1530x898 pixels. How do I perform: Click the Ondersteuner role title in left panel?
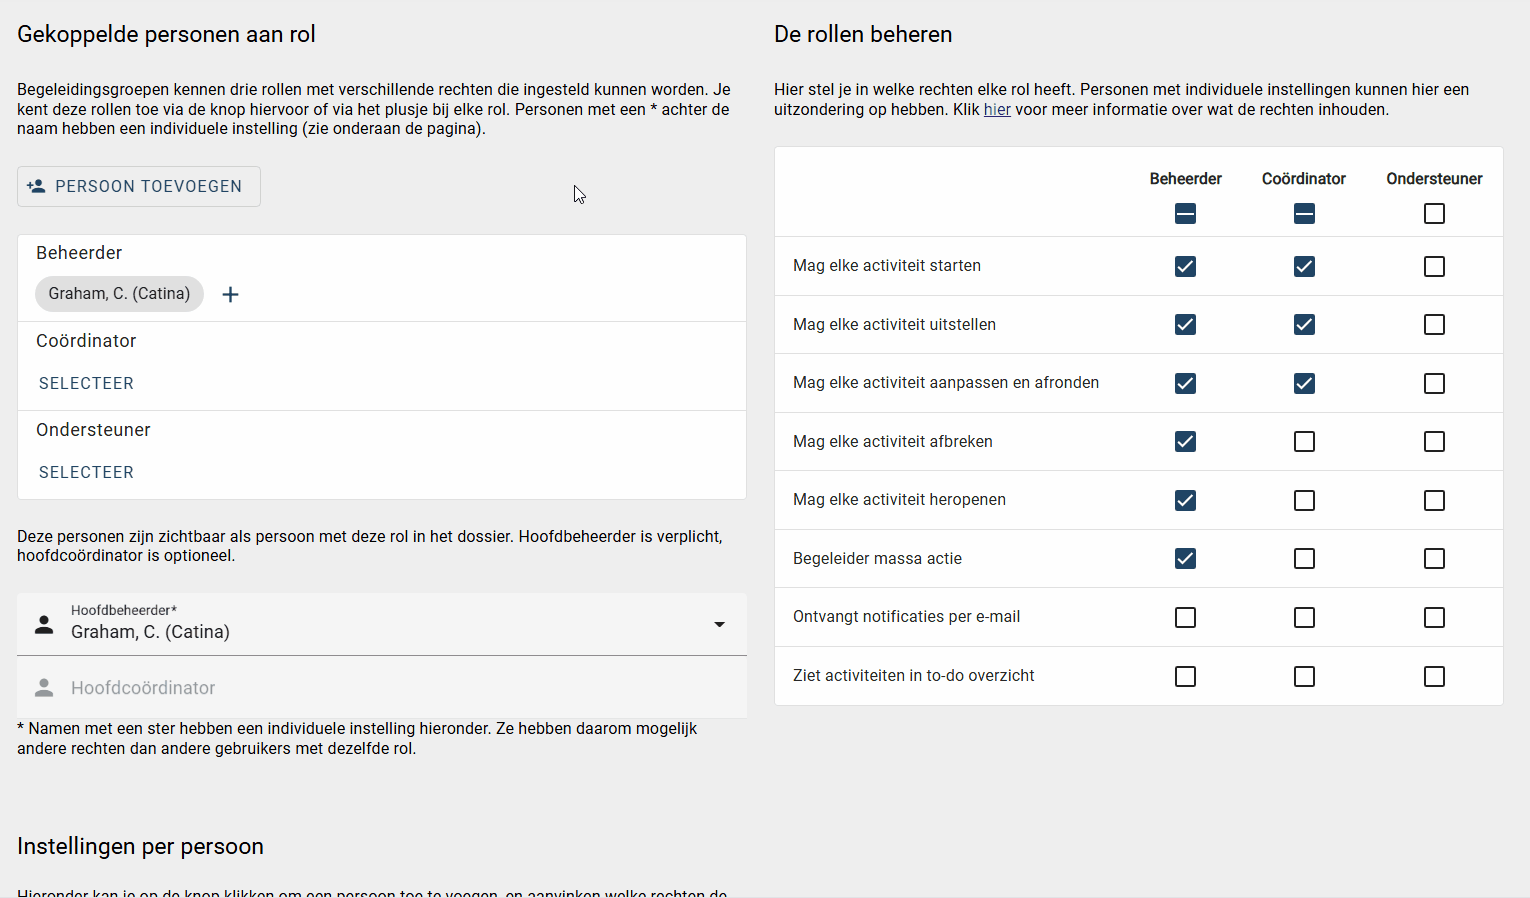click(93, 430)
